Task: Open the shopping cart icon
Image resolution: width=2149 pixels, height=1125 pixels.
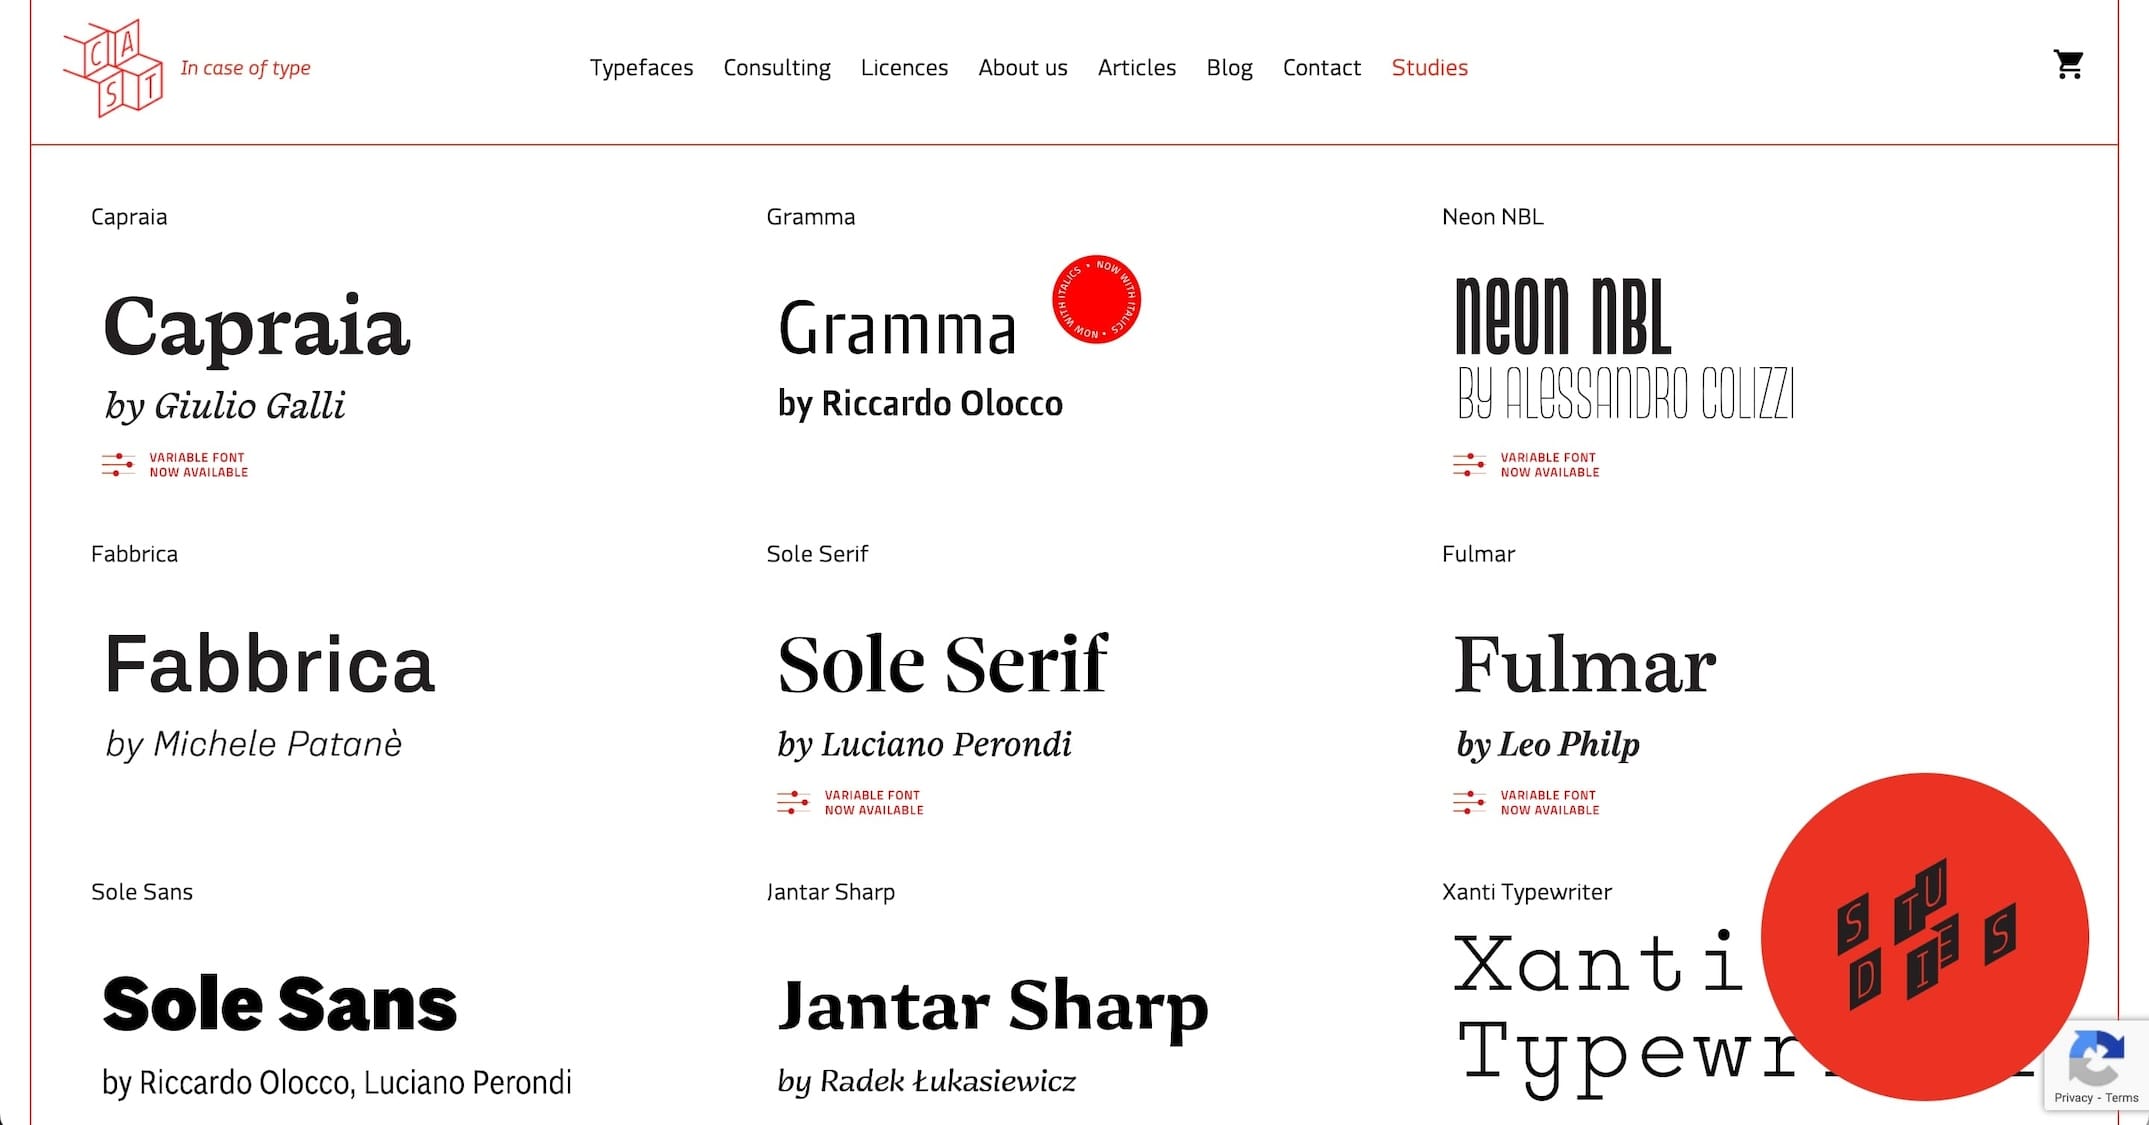Action: (2067, 65)
